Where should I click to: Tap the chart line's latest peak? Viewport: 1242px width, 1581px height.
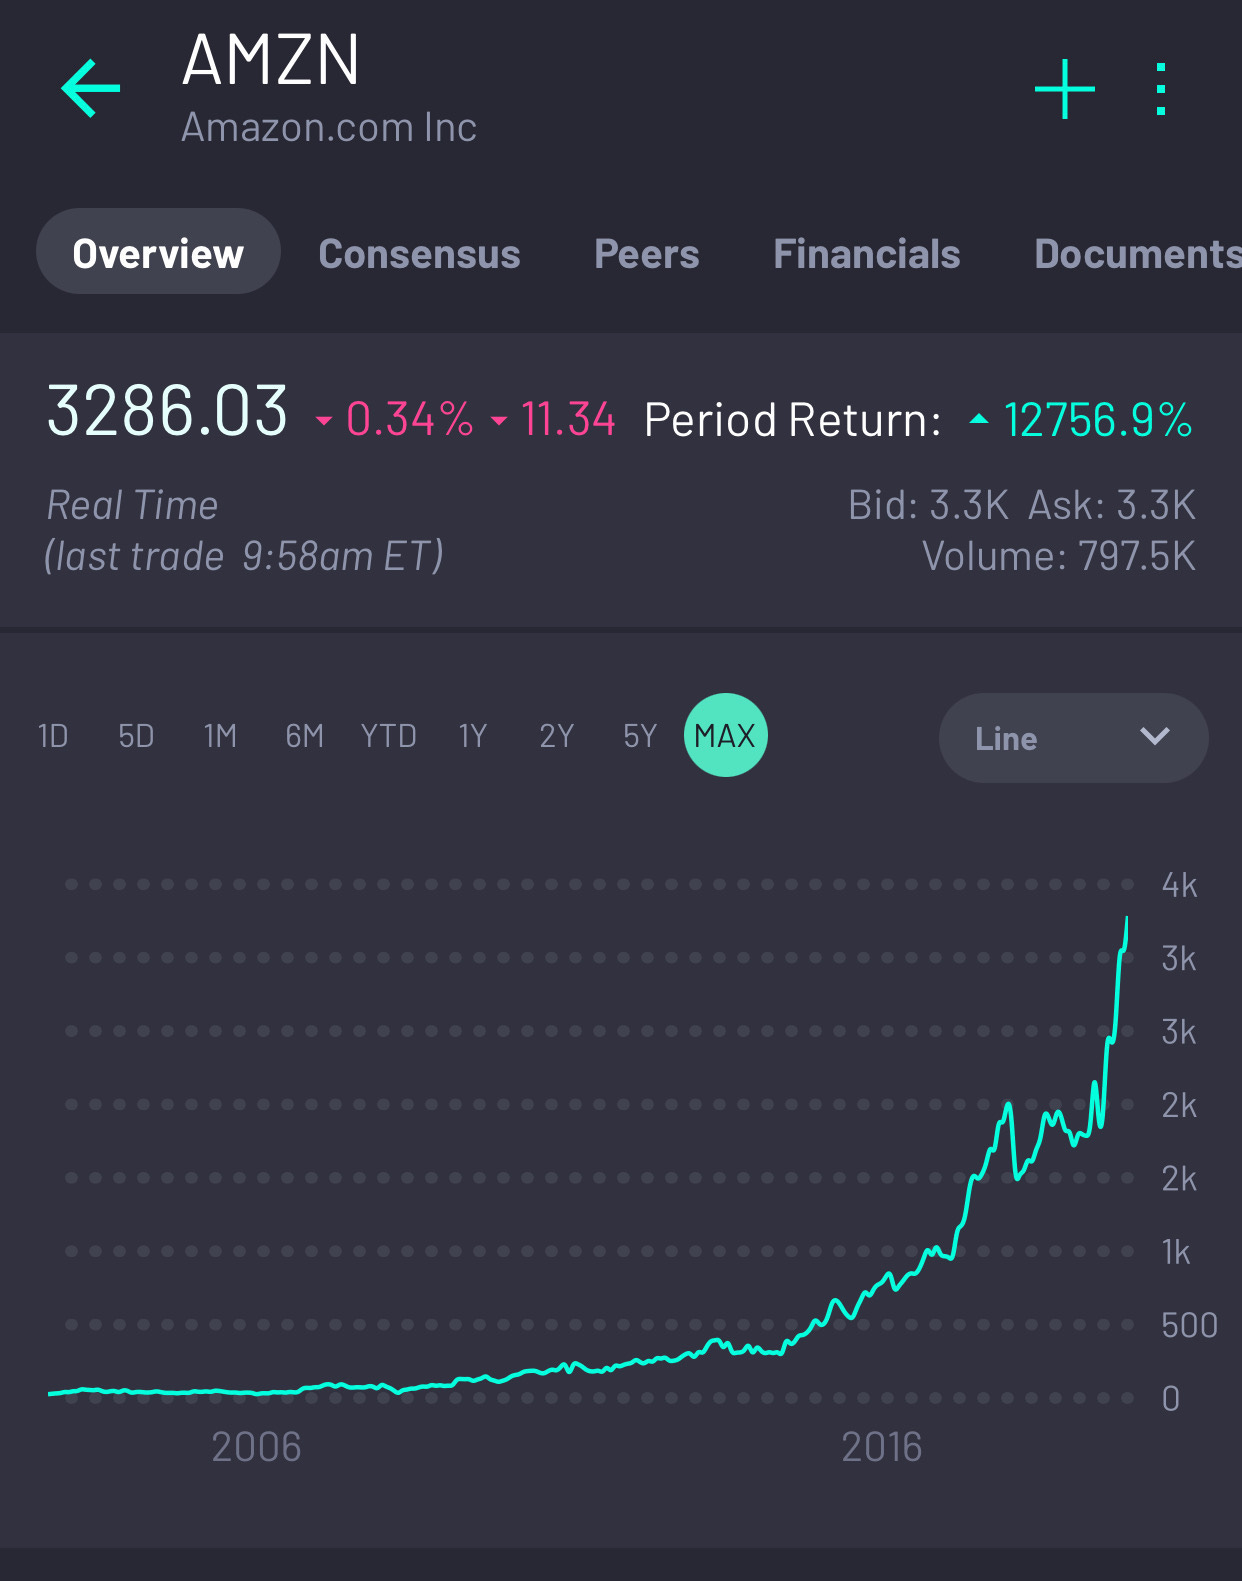[x=1126, y=920]
